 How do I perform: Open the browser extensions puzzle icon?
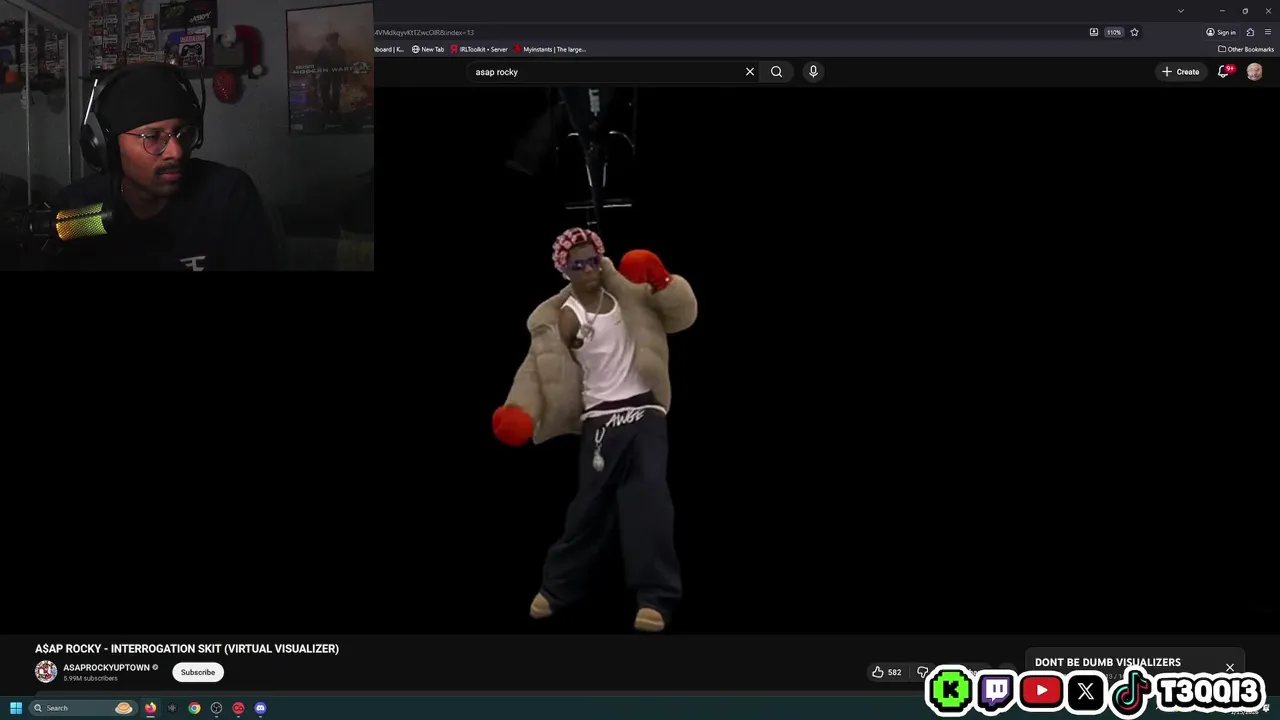[x=1250, y=32]
